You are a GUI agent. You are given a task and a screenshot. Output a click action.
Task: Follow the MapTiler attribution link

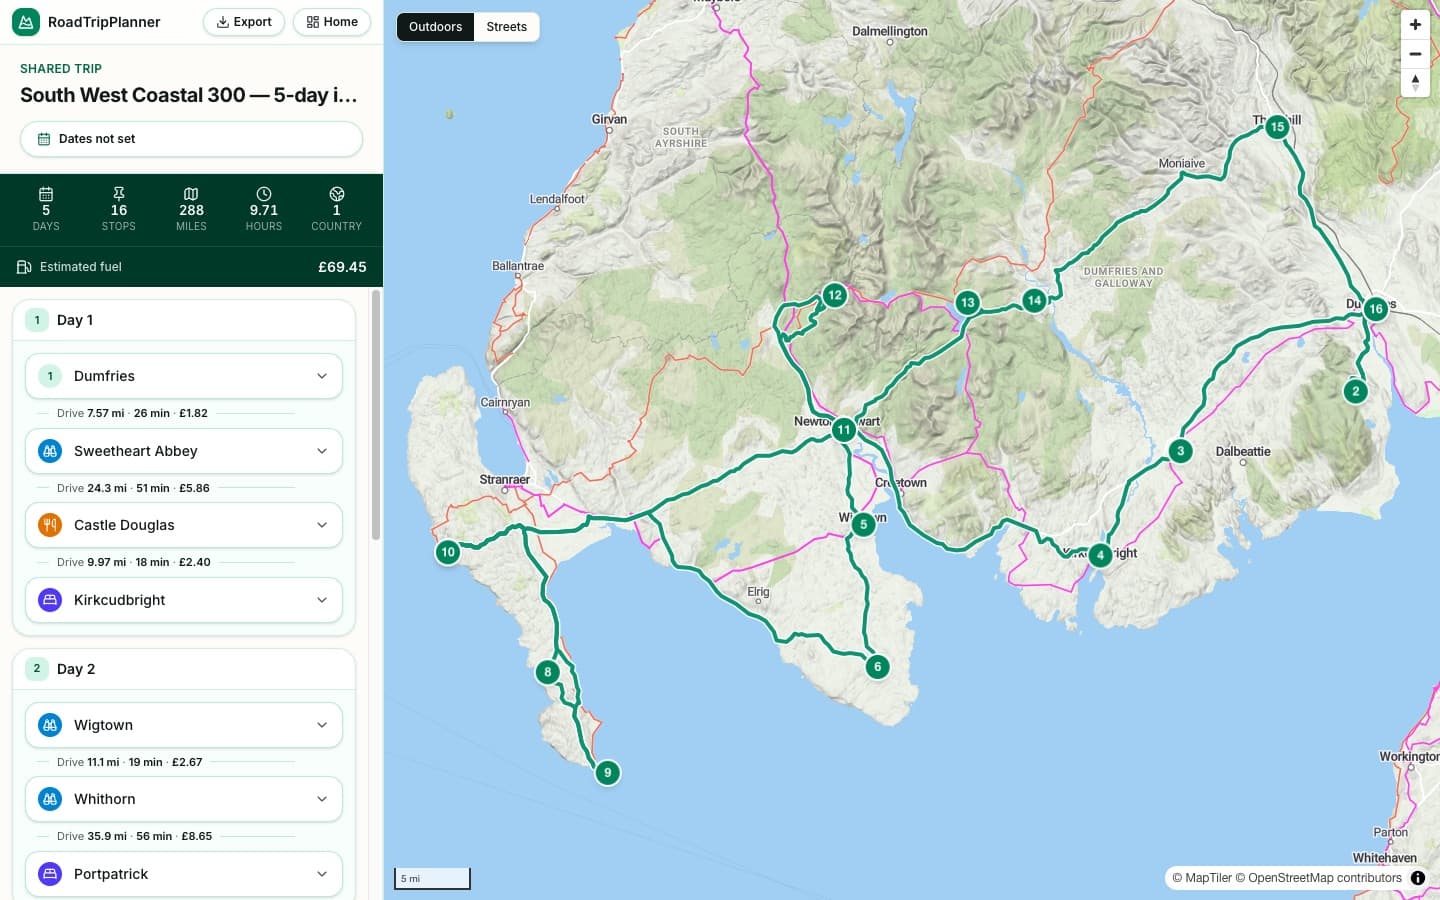click(x=1202, y=878)
